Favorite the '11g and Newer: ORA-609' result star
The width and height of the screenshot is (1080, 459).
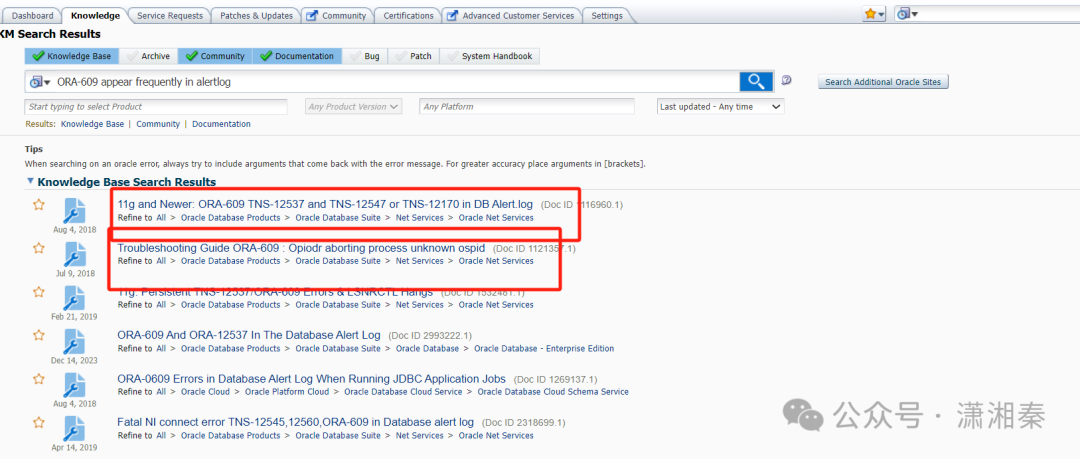pos(39,205)
